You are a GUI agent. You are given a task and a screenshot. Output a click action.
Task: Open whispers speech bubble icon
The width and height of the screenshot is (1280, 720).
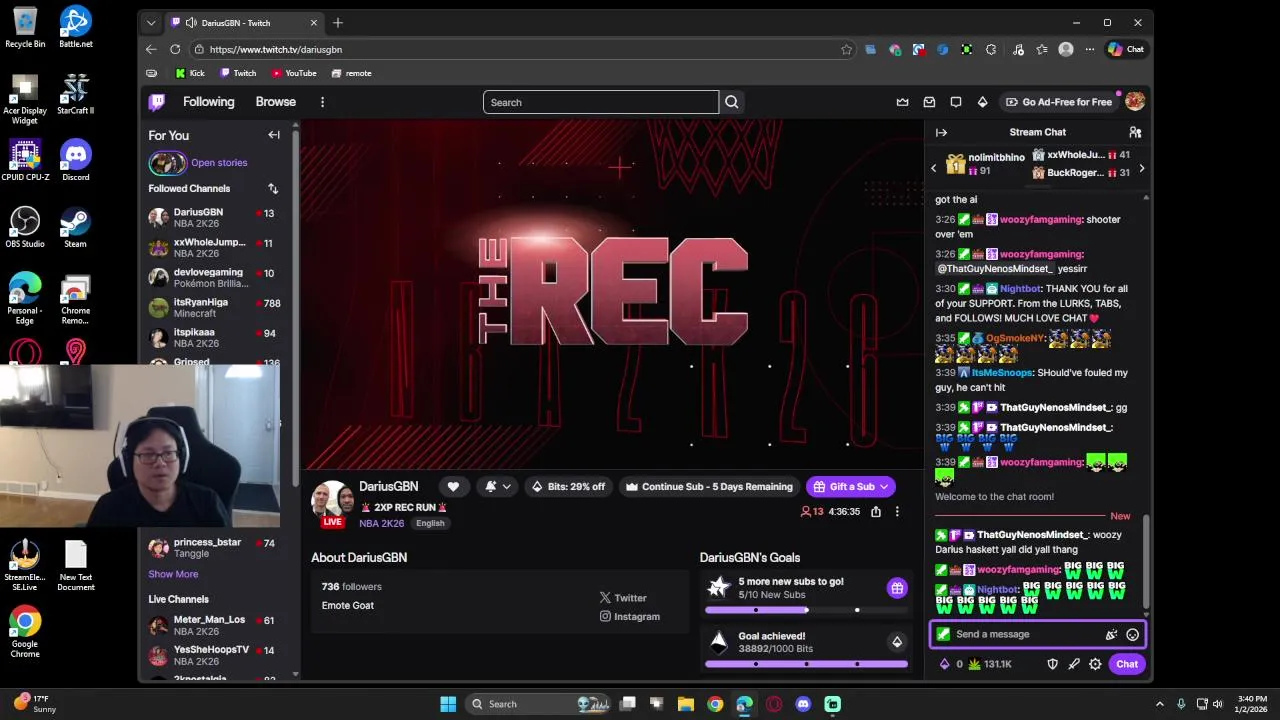click(956, 102)
